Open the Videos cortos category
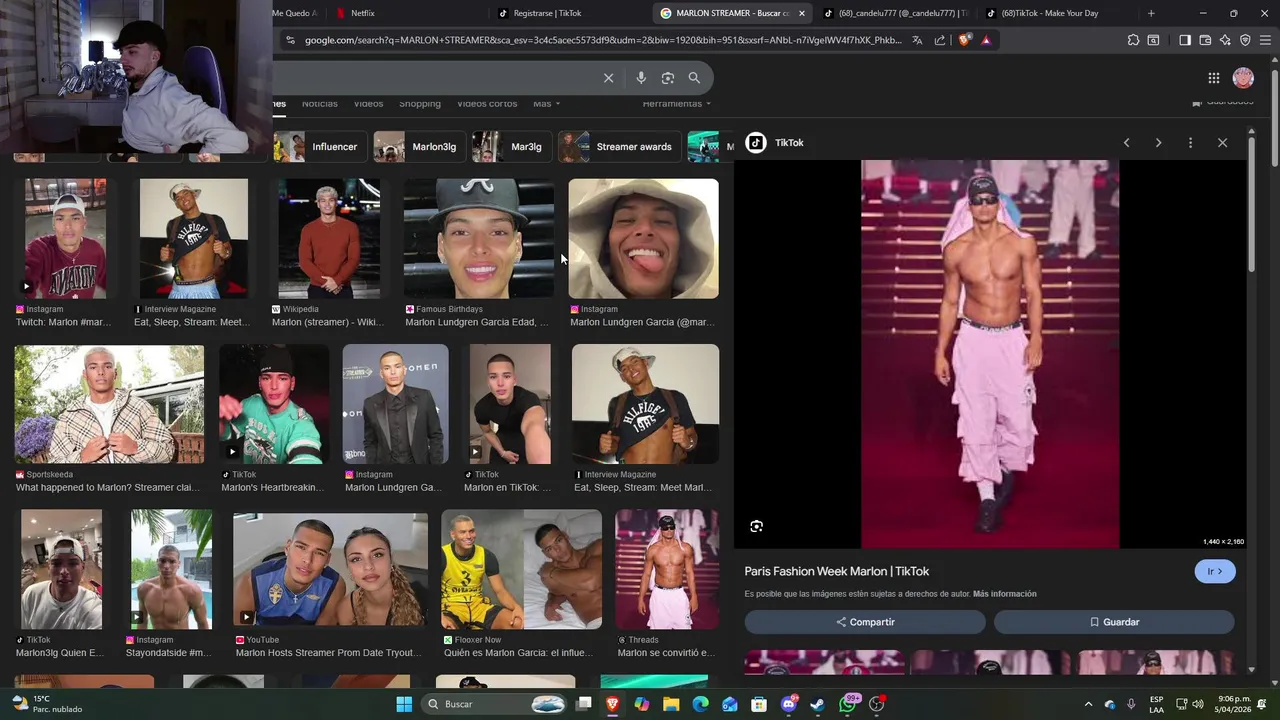This screenshot has height=720, width=1280. (487, 104)
